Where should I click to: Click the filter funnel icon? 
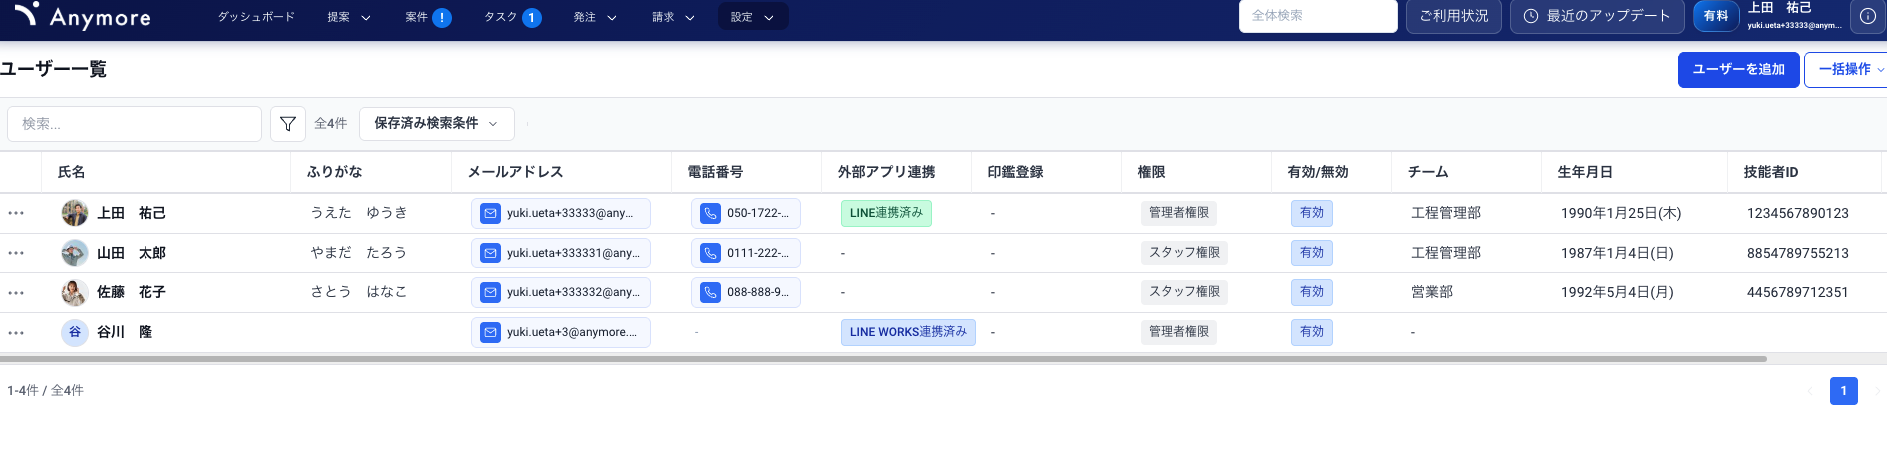point(288,124)
